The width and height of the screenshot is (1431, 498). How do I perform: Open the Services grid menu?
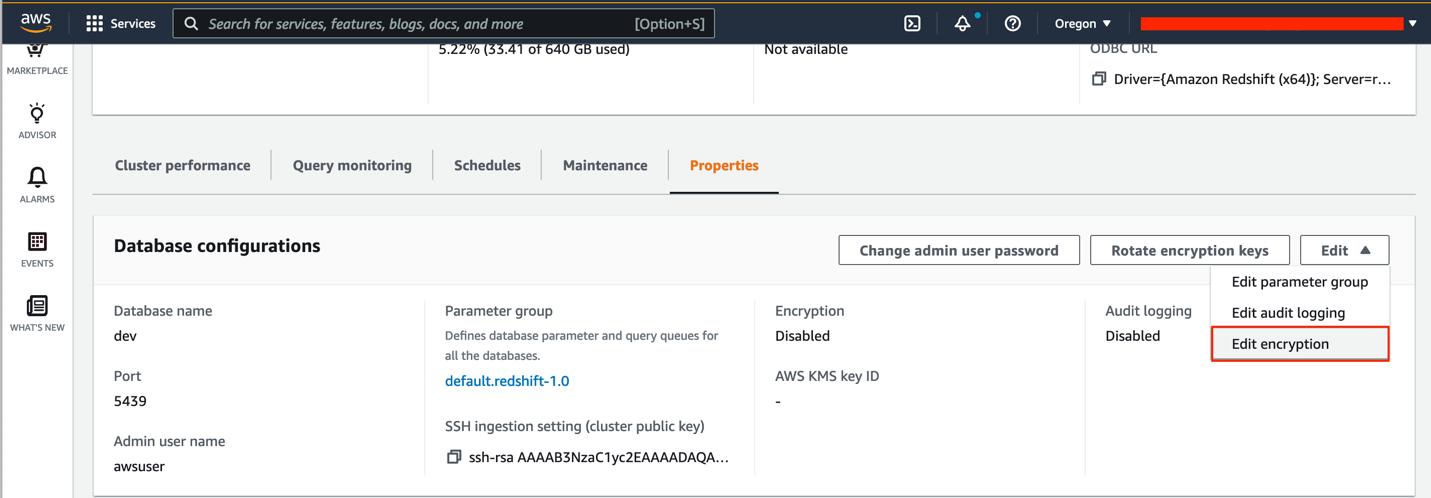coord(120,23)
